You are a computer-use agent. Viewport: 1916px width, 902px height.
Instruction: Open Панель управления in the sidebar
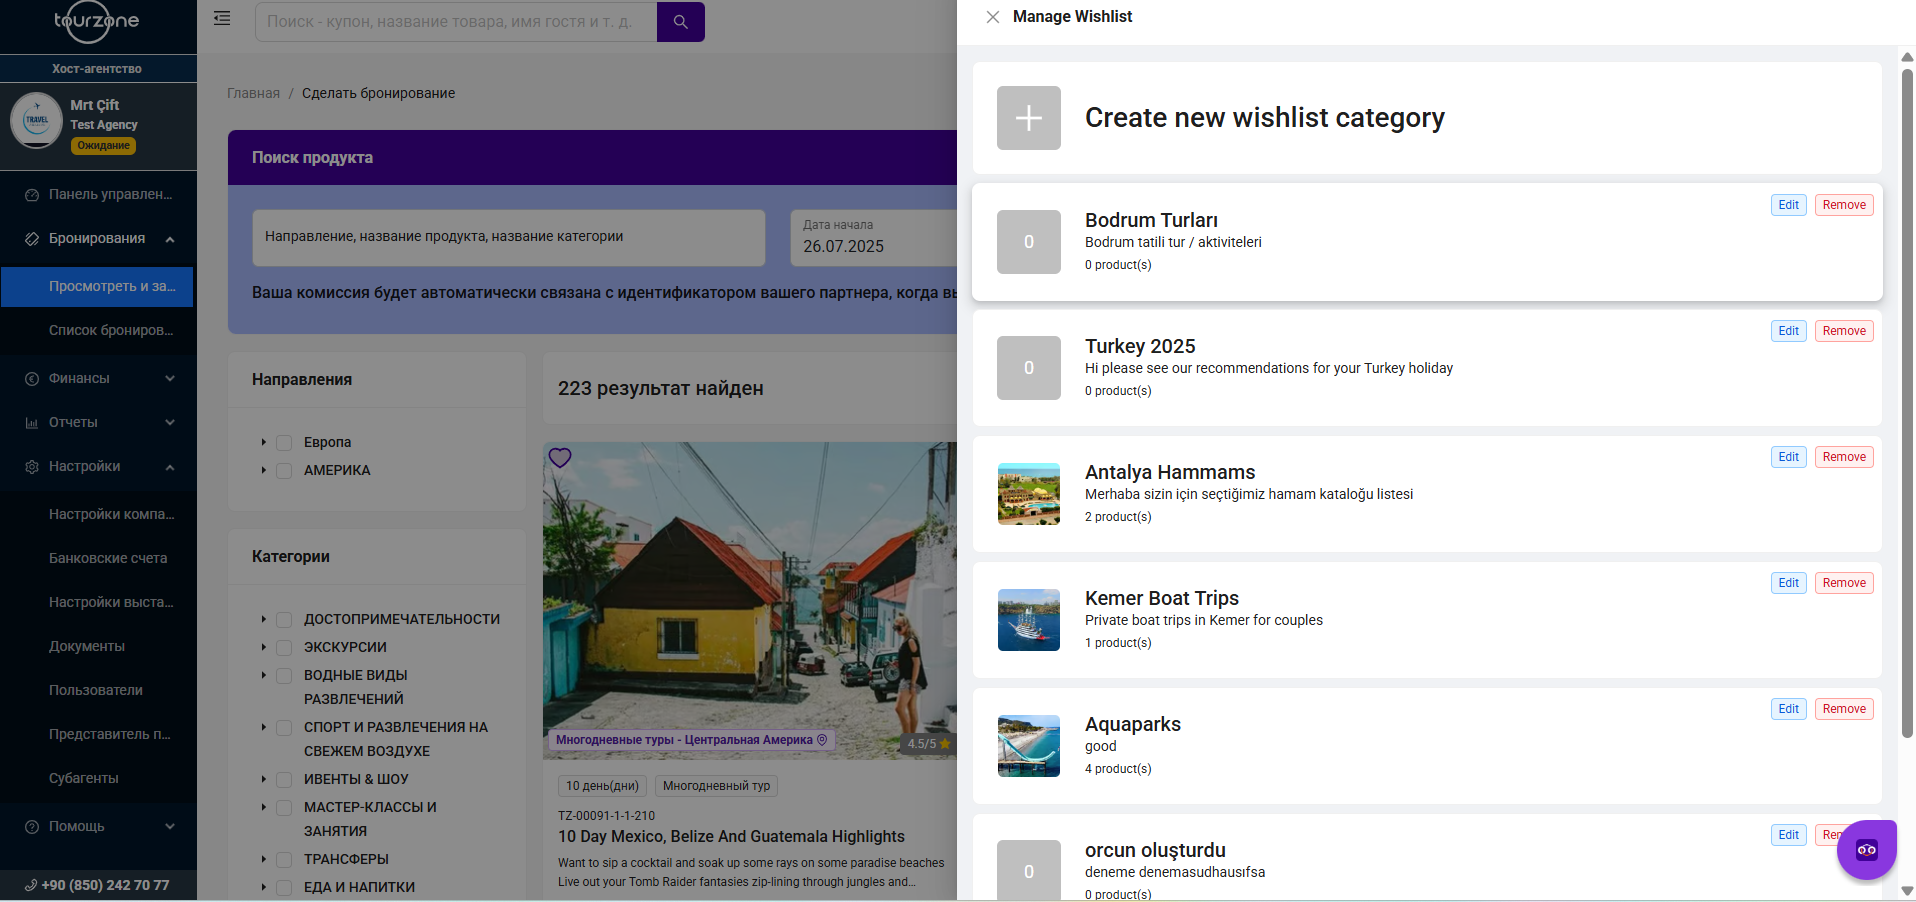pos(98,195)
